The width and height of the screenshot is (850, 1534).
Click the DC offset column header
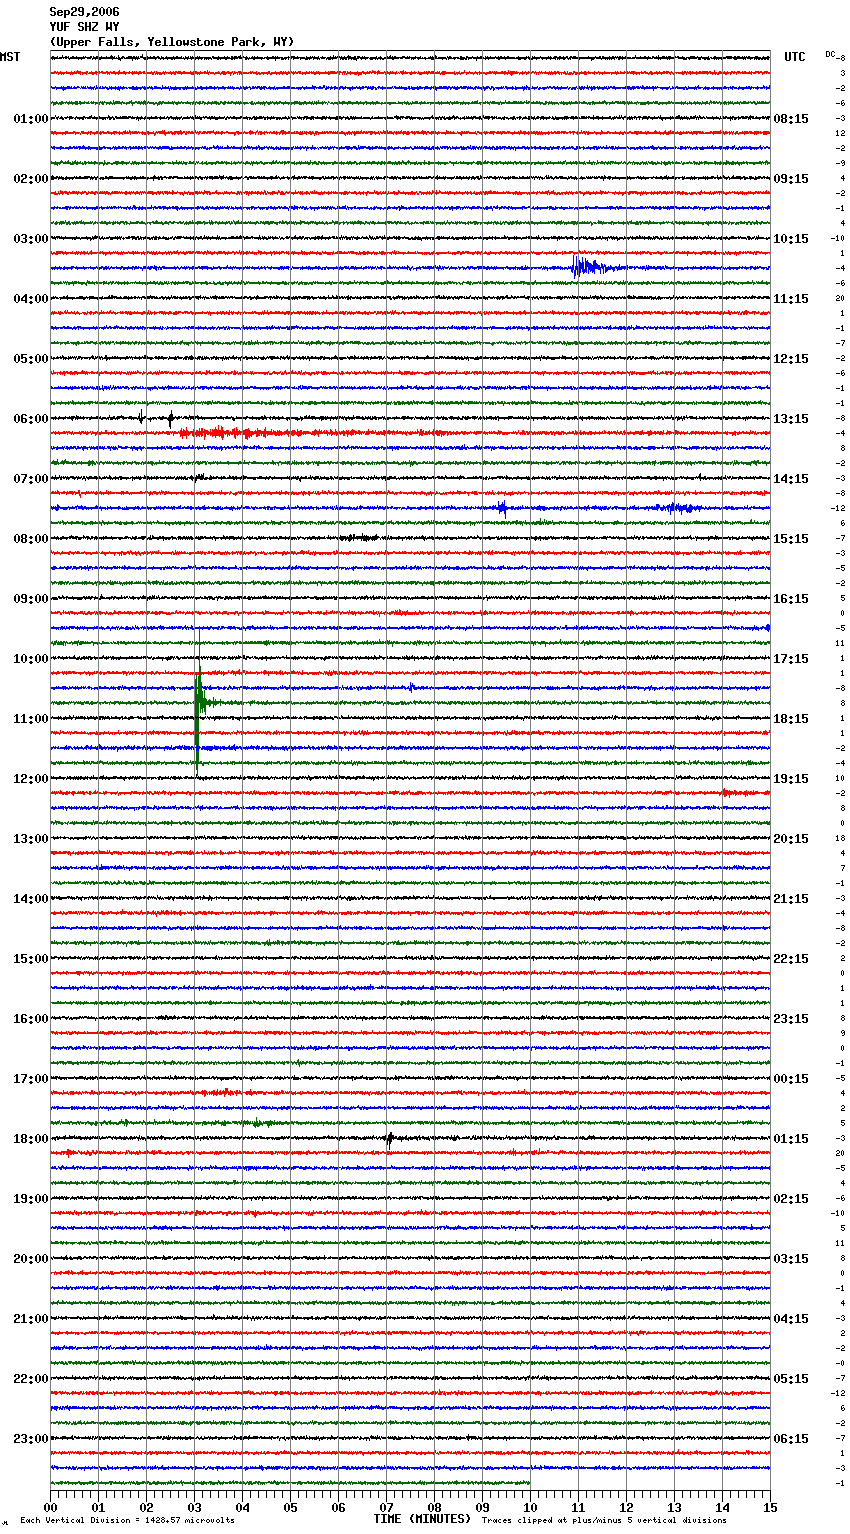coord(830,54)
